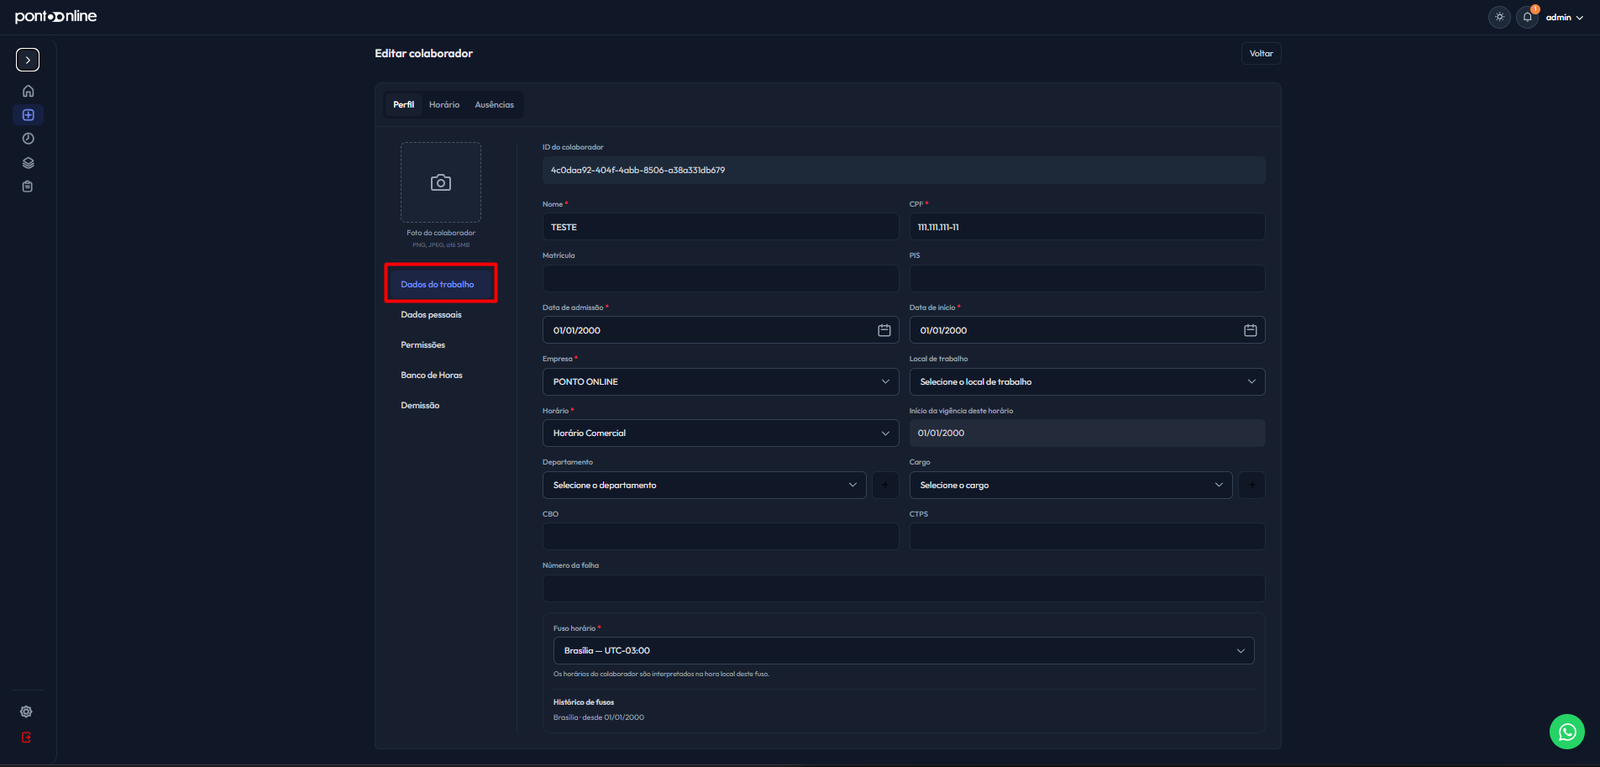Expand the left sidebar with the arrow button
Screen dimensions: 1600x767
click(28, 60)
